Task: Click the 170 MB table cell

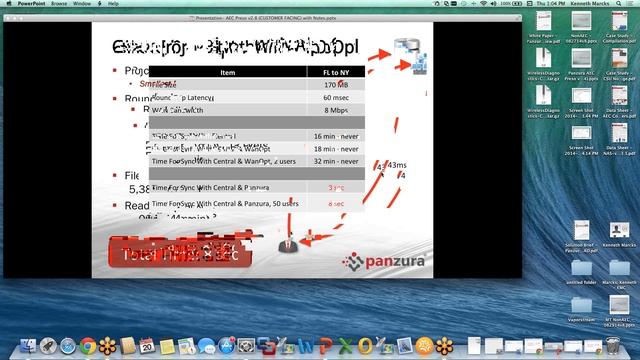Action: (x=336, y=85)
